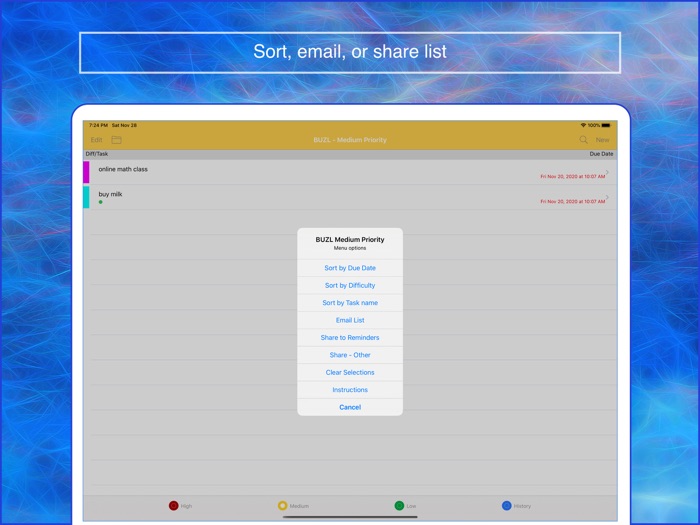The image size is (700, 525).
Task: Click cyan difficulty swatch for buy milk
Action: tap(86, 197)
